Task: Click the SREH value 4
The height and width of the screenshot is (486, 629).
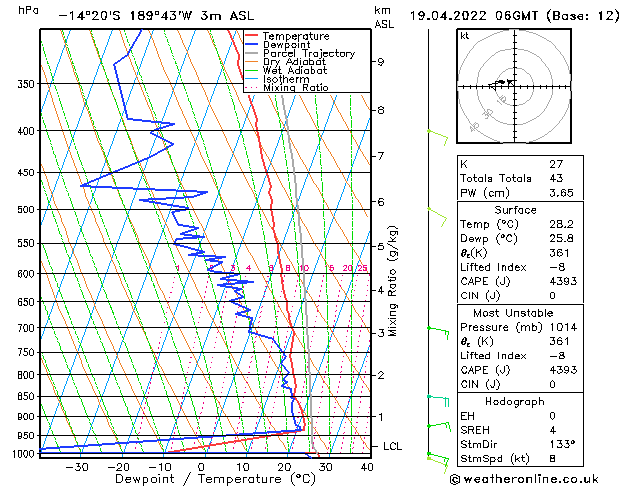Action: tap(553, 430)
